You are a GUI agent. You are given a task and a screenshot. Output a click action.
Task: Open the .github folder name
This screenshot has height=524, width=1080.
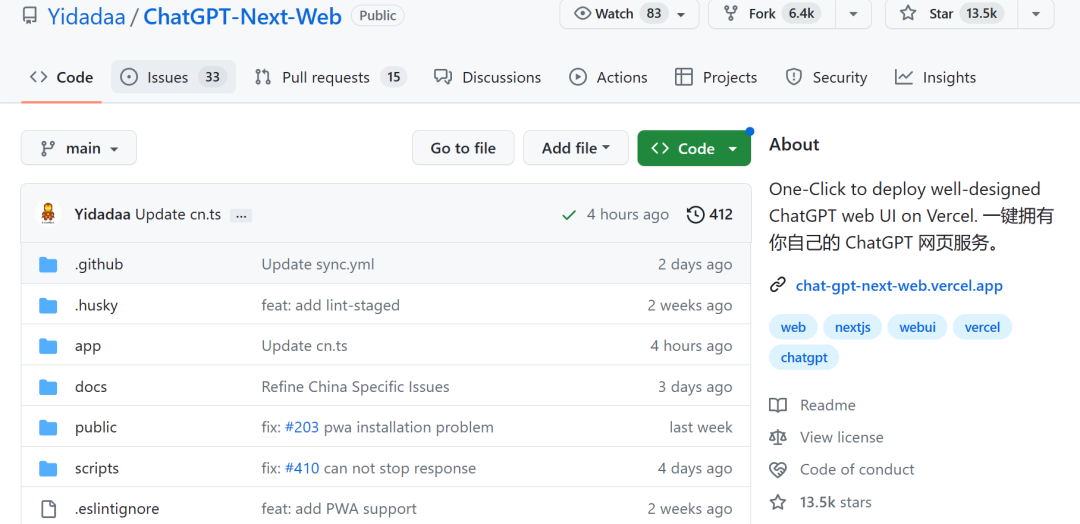click(98, 264)
